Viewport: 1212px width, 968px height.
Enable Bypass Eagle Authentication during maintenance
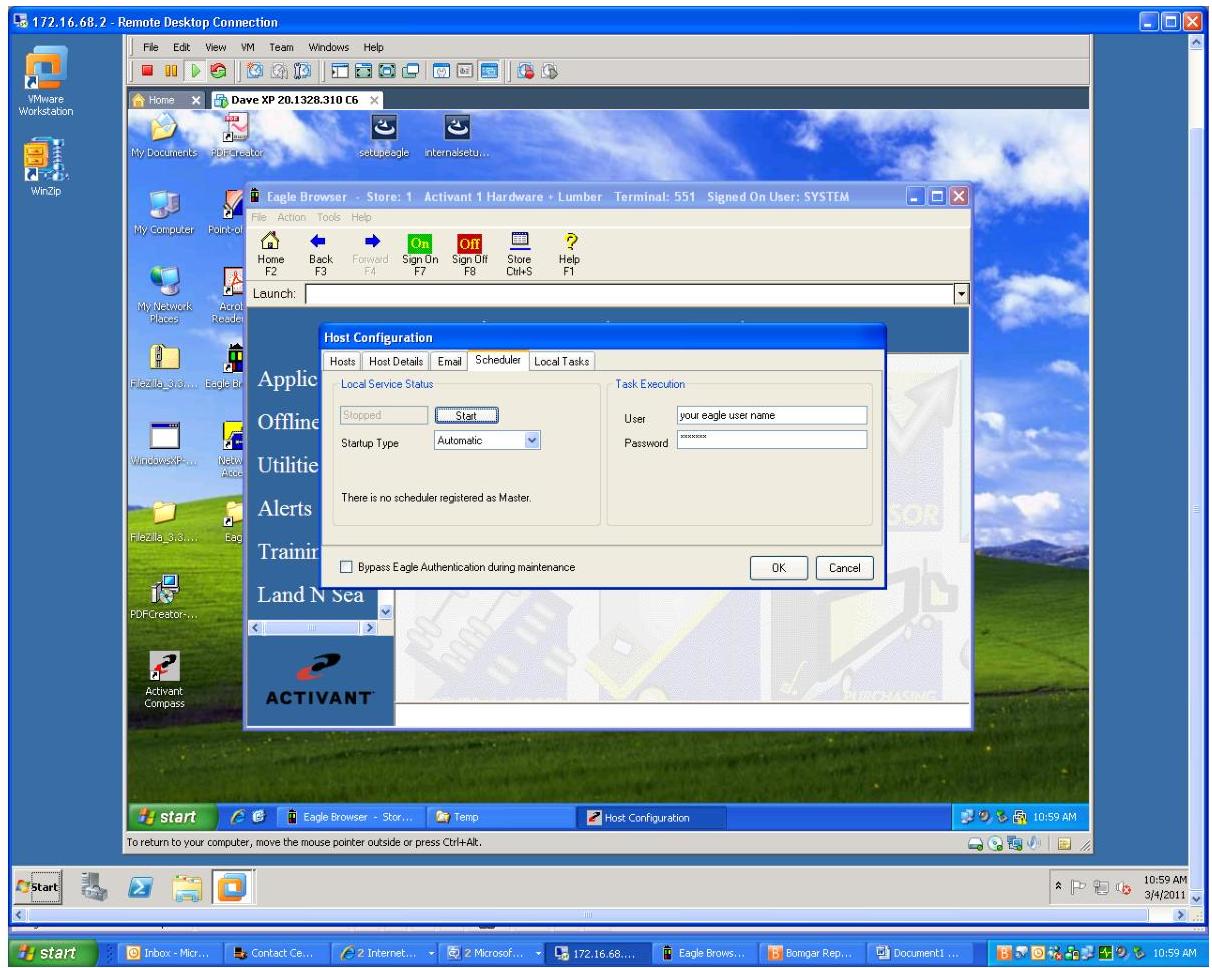coord(346,567)
